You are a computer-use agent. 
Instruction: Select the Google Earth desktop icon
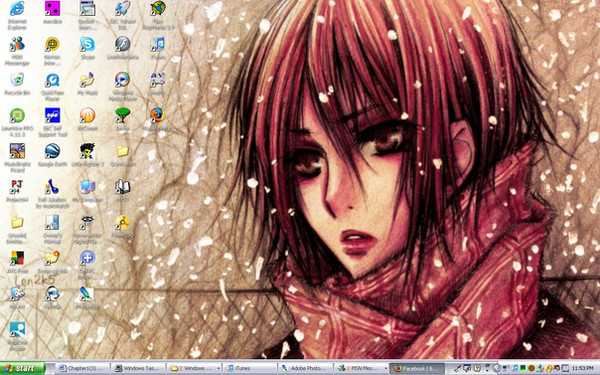pyautogui.click(x=52, y=155)
